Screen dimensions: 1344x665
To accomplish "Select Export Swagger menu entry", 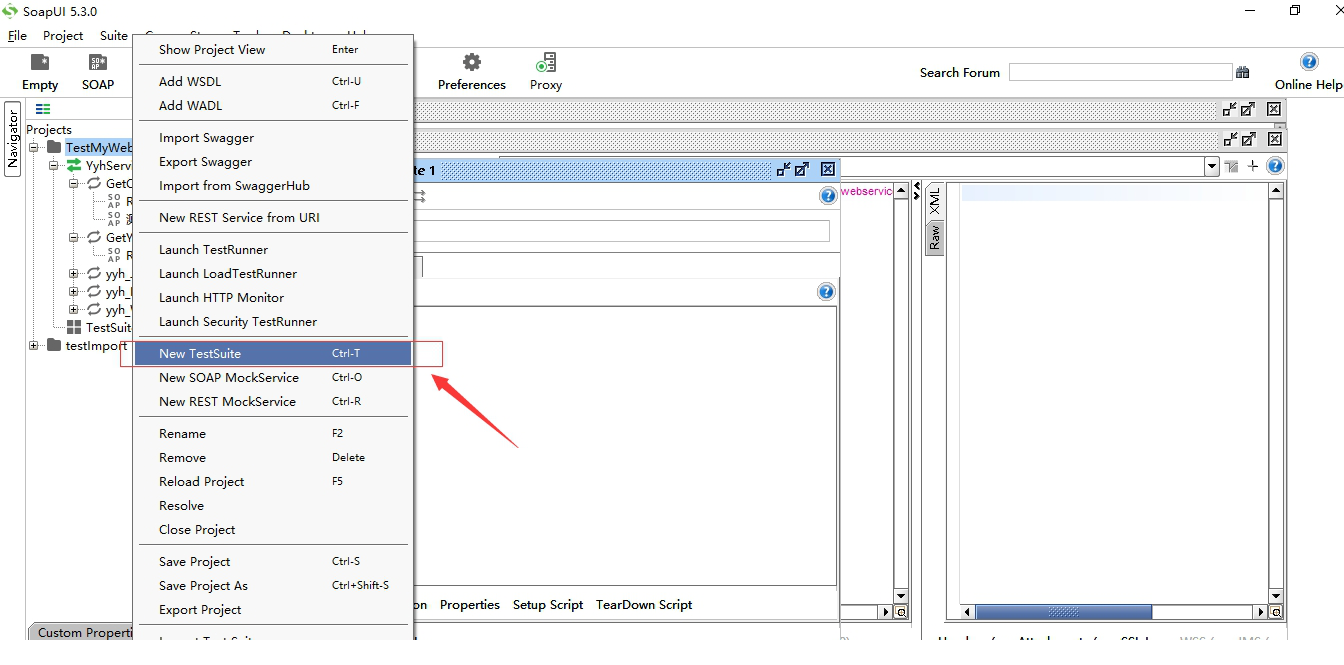I will [x=272, y=161].
